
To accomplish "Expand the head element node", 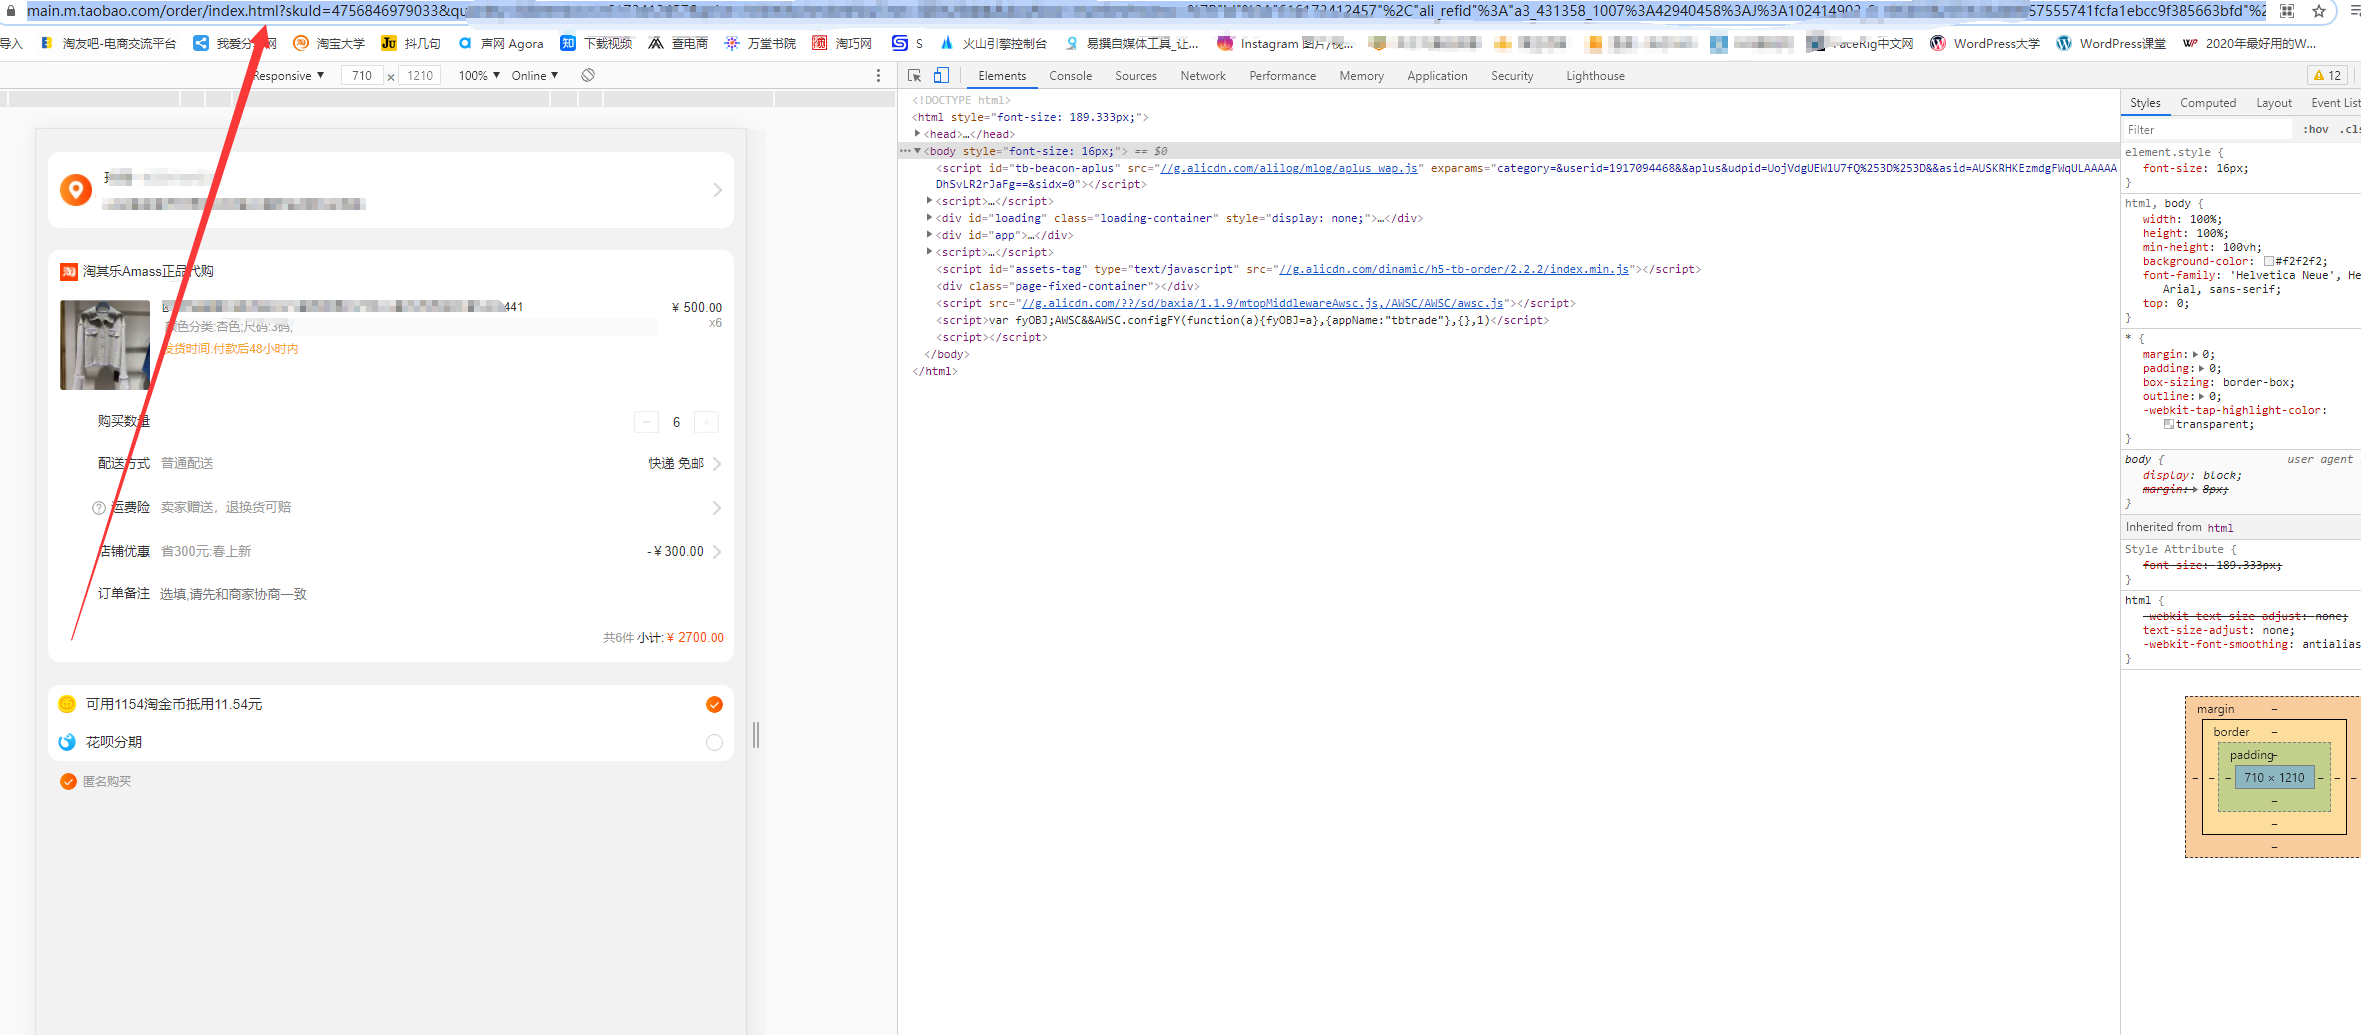I will click(917, 134).
